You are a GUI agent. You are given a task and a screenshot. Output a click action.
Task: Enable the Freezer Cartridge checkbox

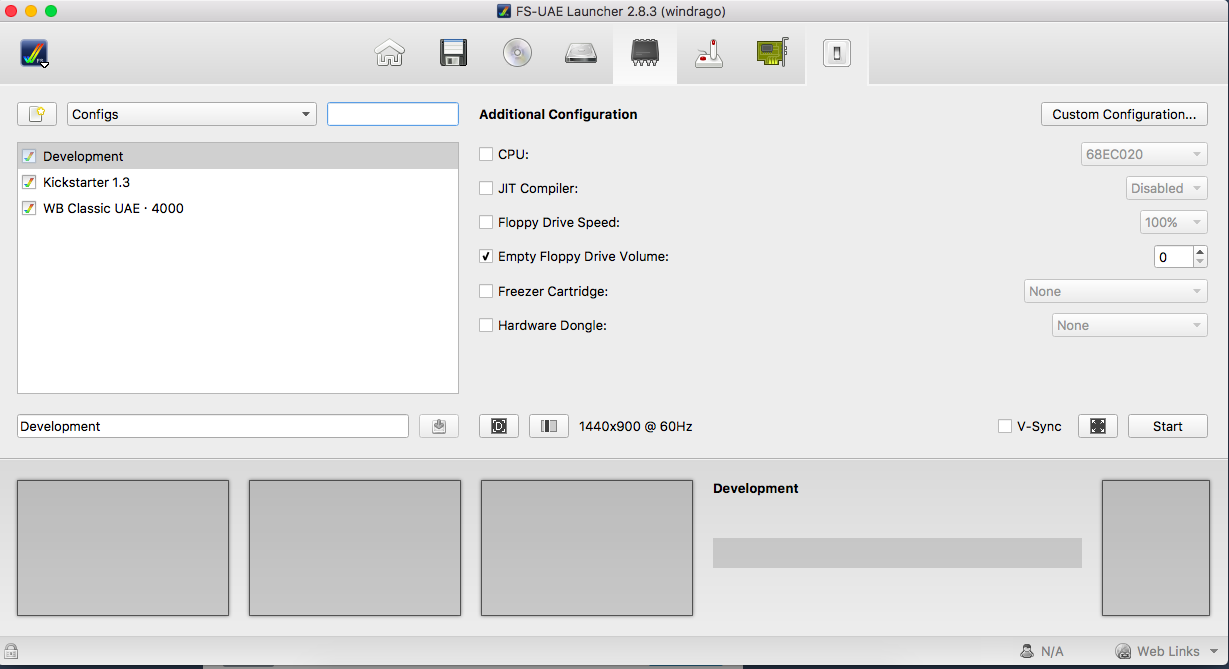tap(486, 291)
